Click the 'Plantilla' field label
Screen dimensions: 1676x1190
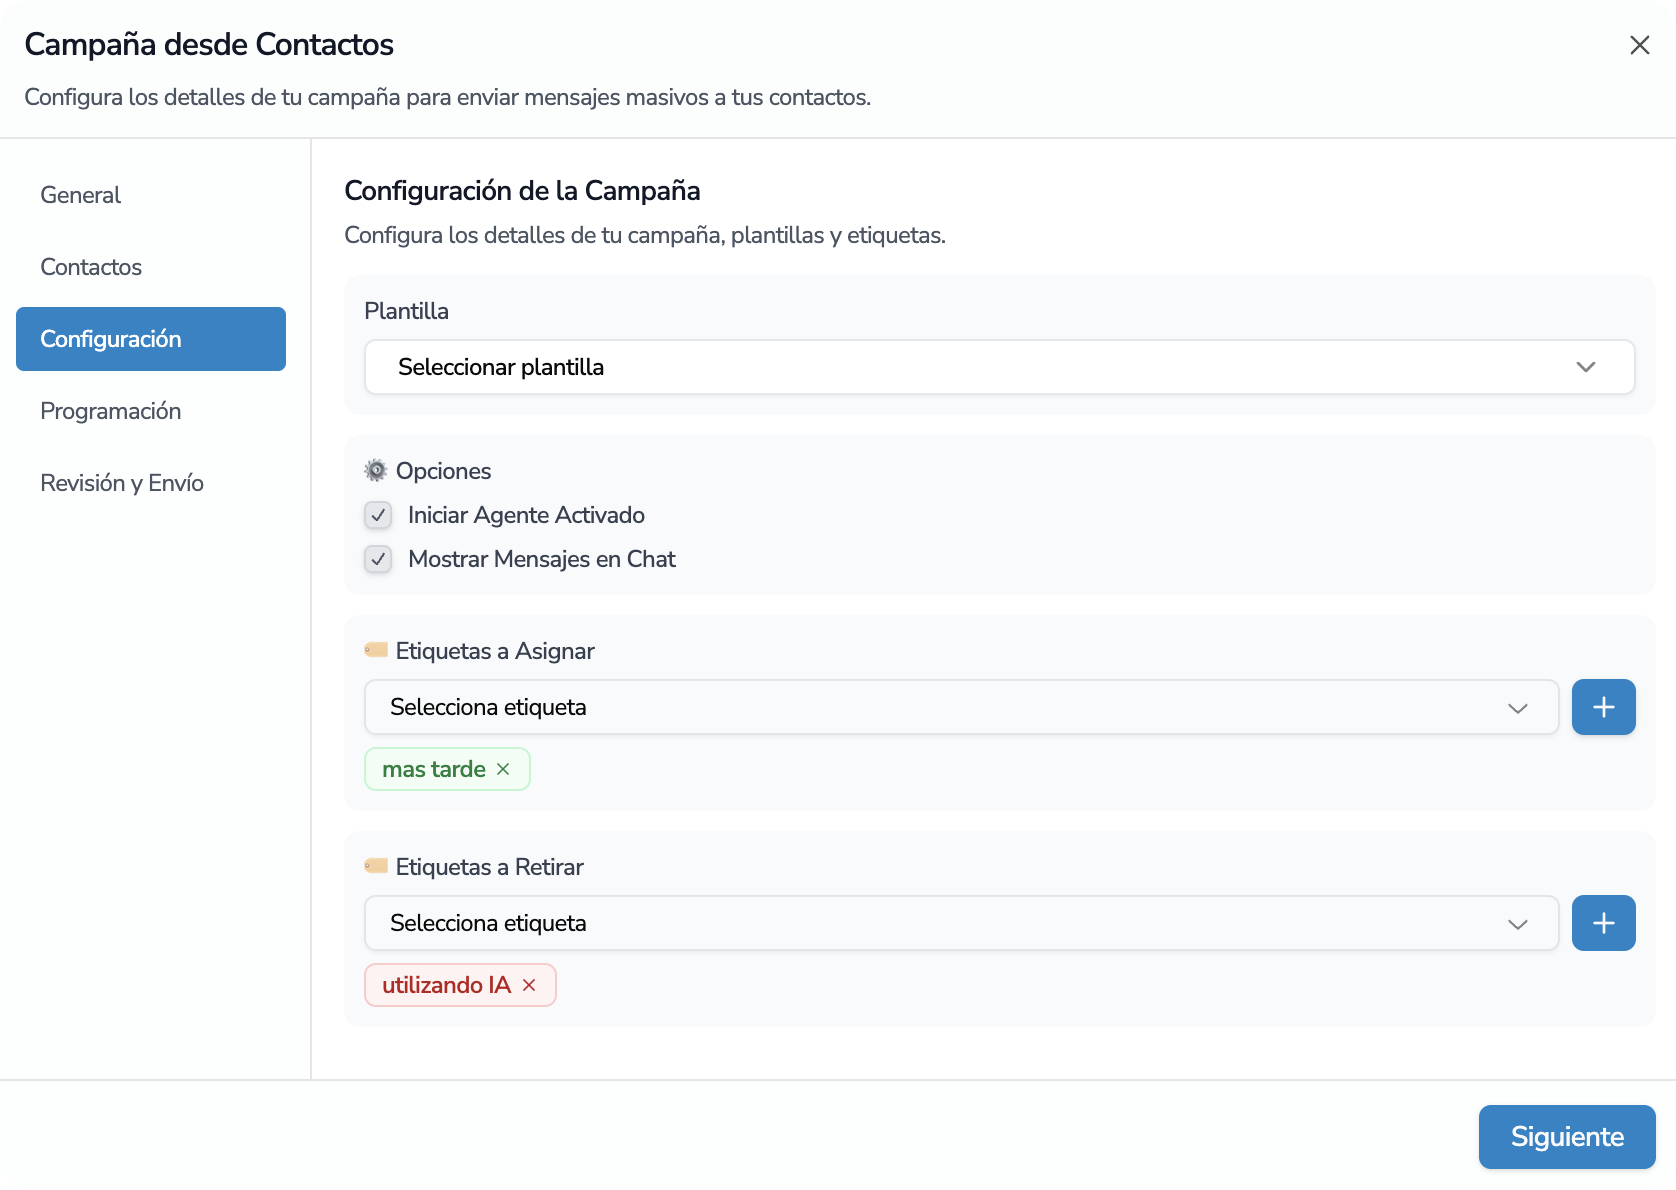[406, 311]
